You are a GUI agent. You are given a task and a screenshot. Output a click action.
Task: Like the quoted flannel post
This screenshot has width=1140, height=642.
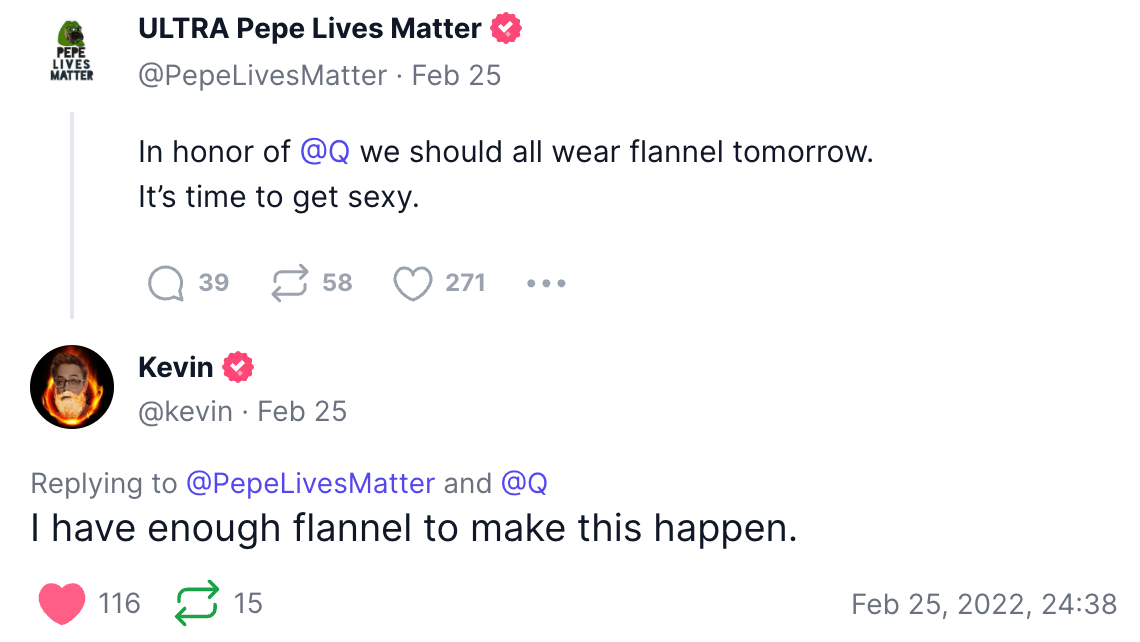click(412, 284)
